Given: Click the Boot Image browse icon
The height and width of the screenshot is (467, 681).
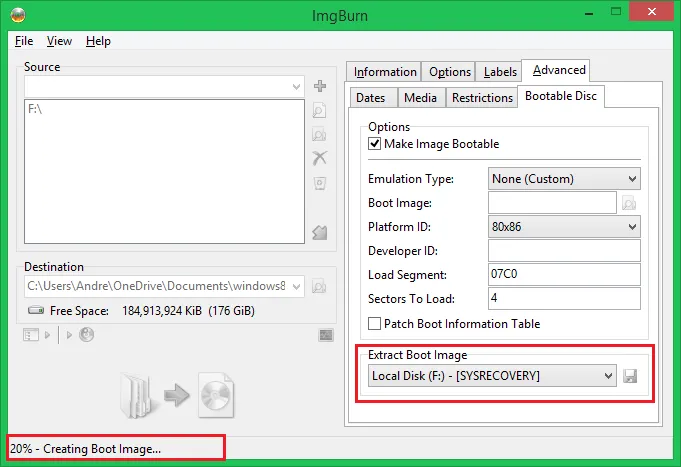Looking at the screenshot, I should tap(629, 203).
